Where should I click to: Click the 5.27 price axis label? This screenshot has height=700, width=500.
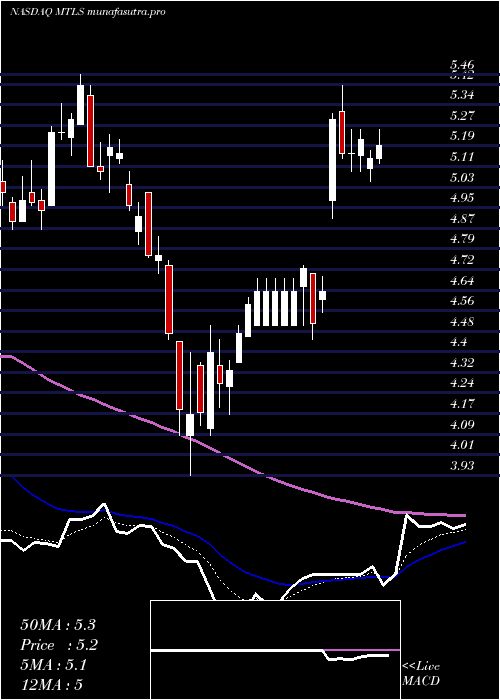462,116
